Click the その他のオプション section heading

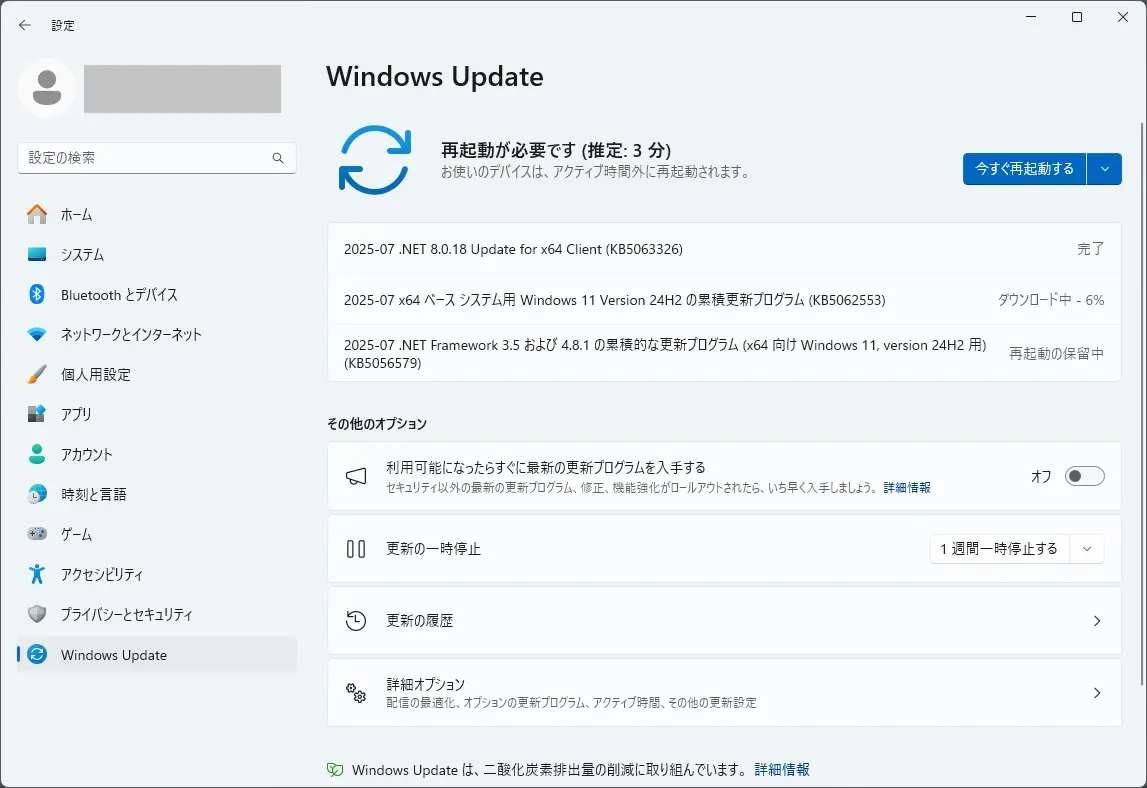[377, 424]
